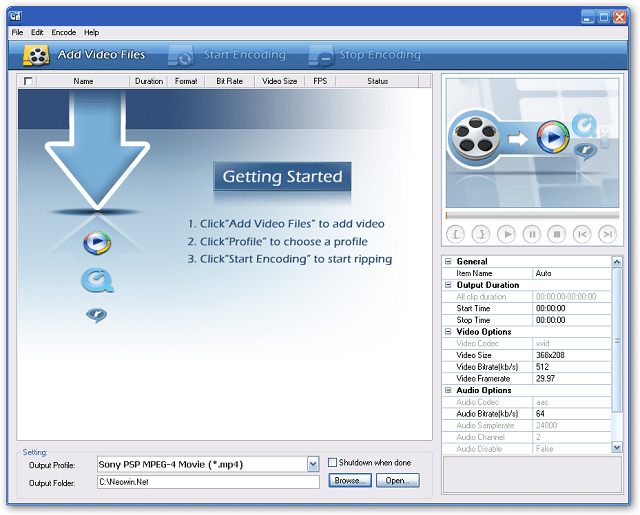Click the FPS column header

tap(320, 81)
